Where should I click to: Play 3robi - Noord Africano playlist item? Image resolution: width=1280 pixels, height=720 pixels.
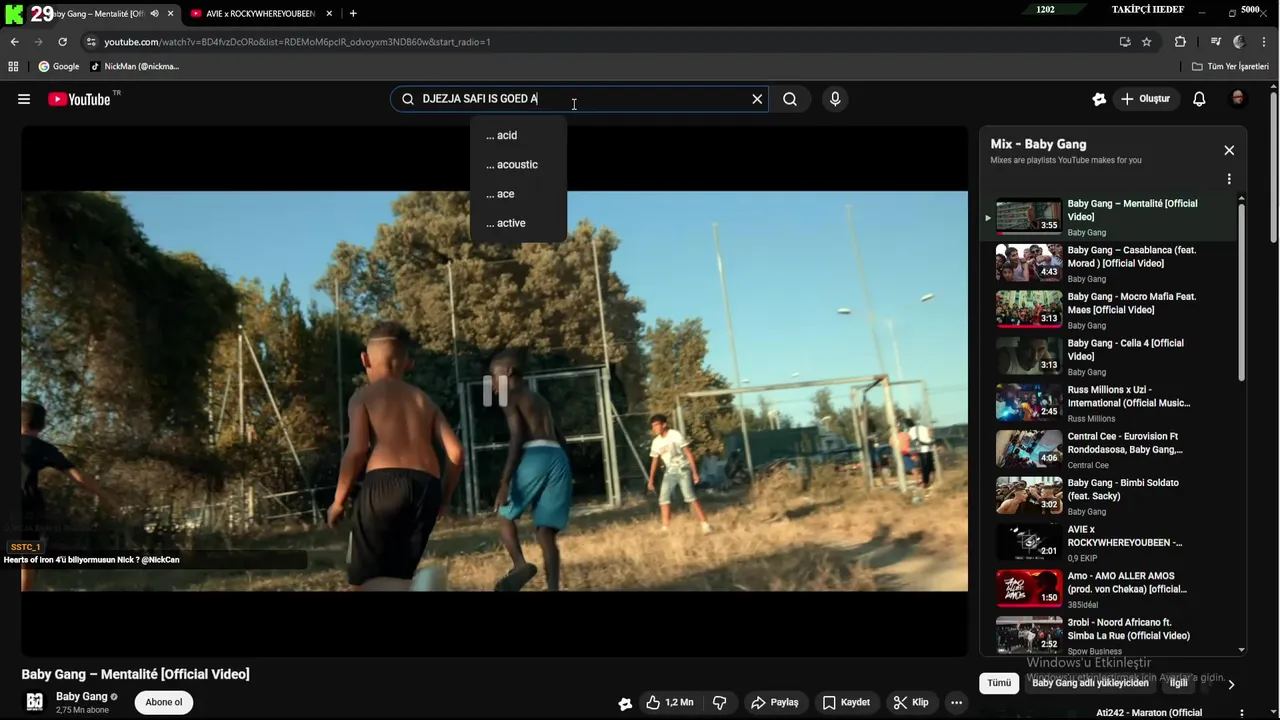pos(1108,635)
